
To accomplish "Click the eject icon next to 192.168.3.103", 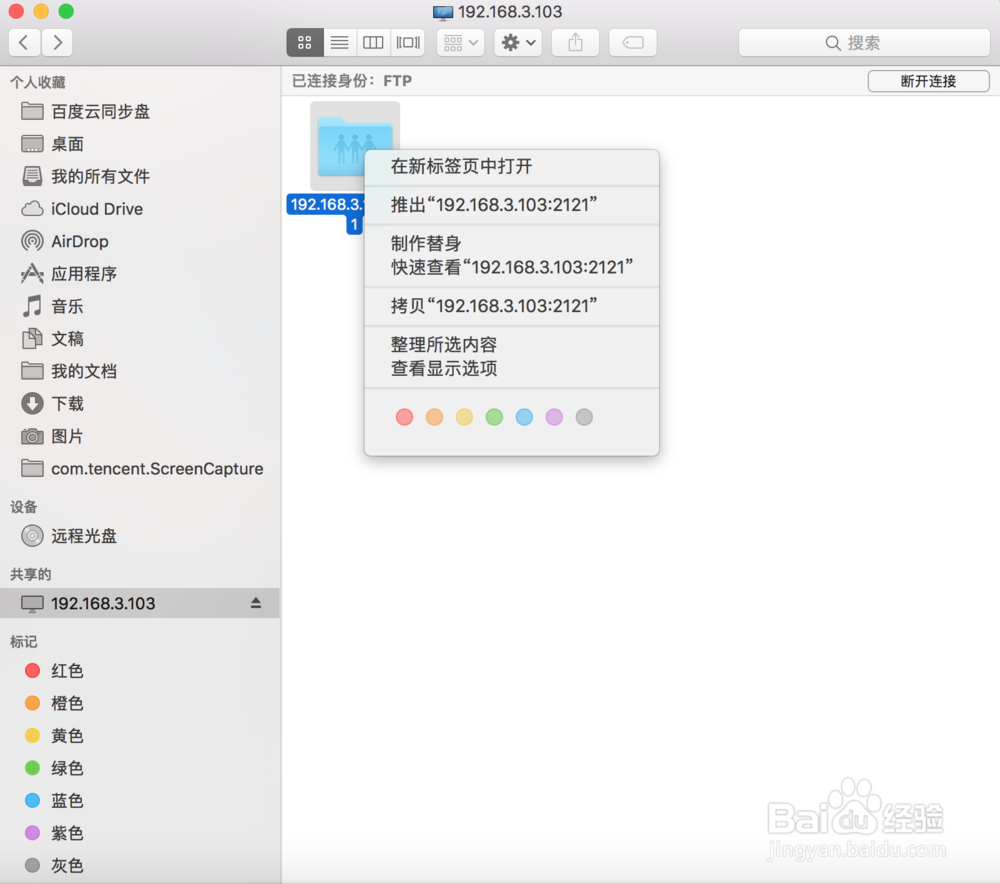I will 256,603.
